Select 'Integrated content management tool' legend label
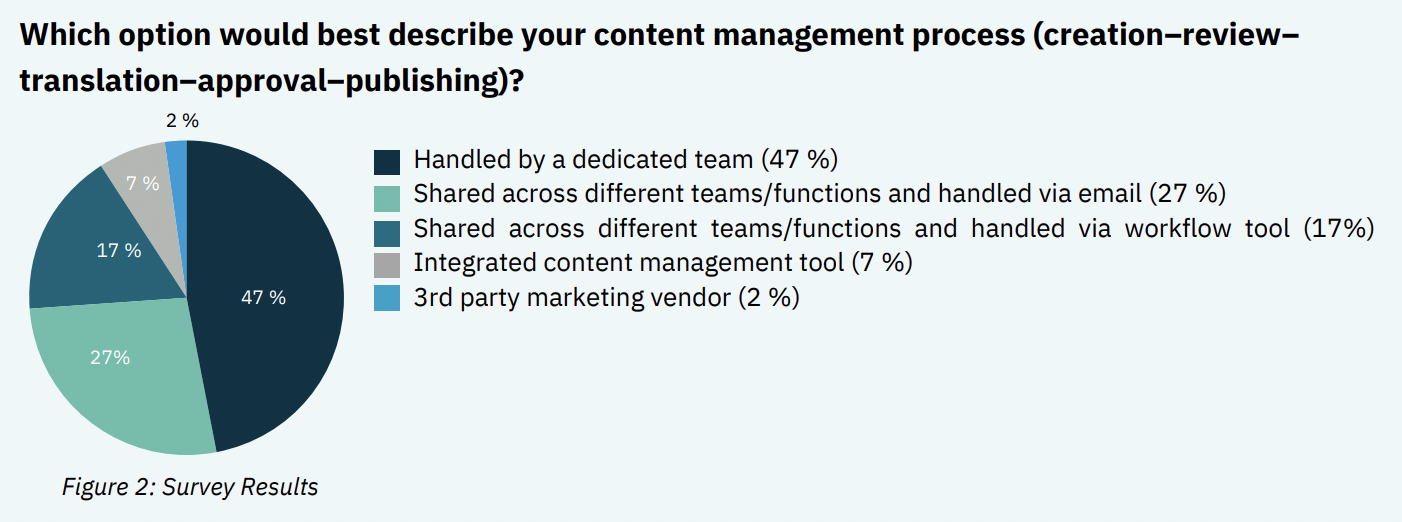The image size is (1402, 522). pyautogui.click(x=628, y=263)
